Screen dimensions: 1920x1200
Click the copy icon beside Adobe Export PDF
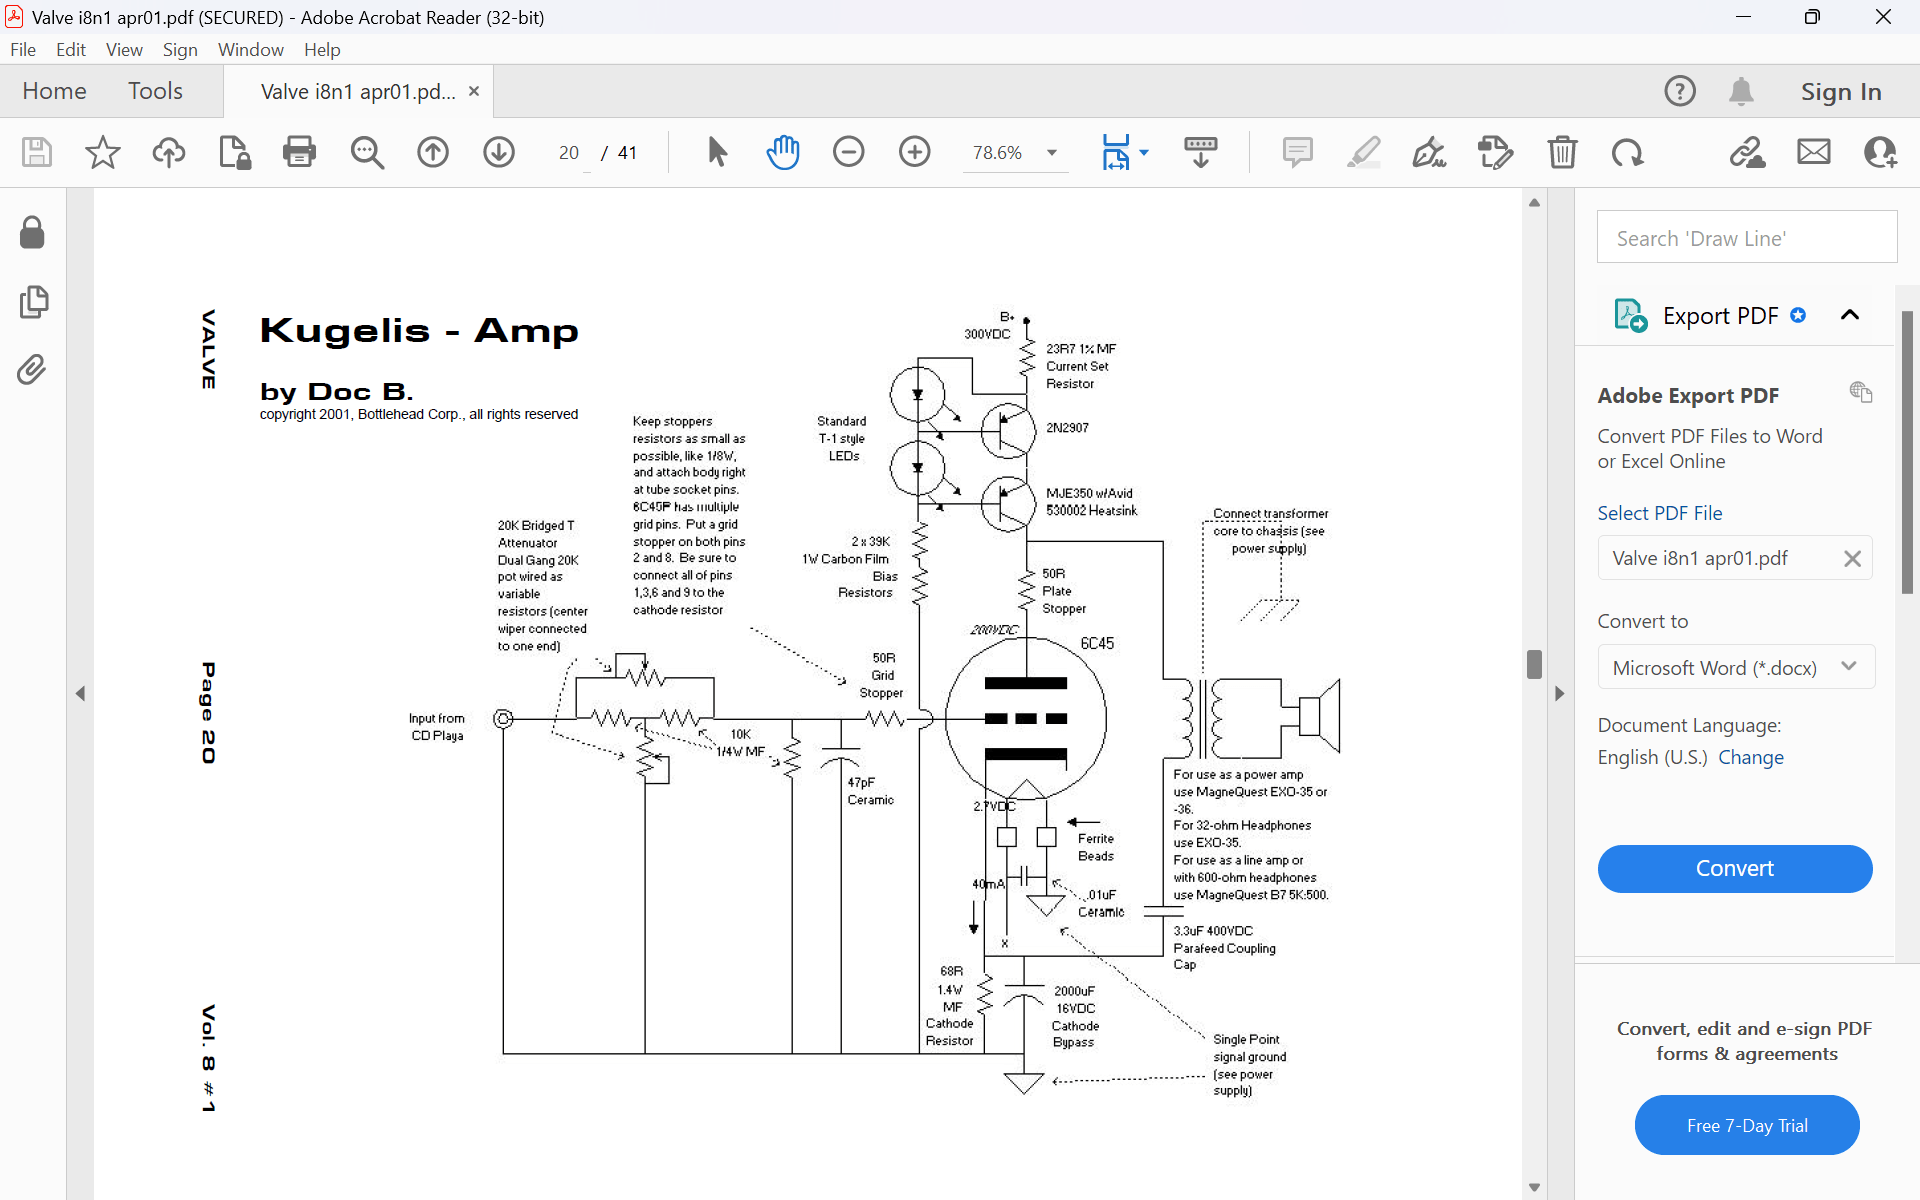[x=1860, y=392]
